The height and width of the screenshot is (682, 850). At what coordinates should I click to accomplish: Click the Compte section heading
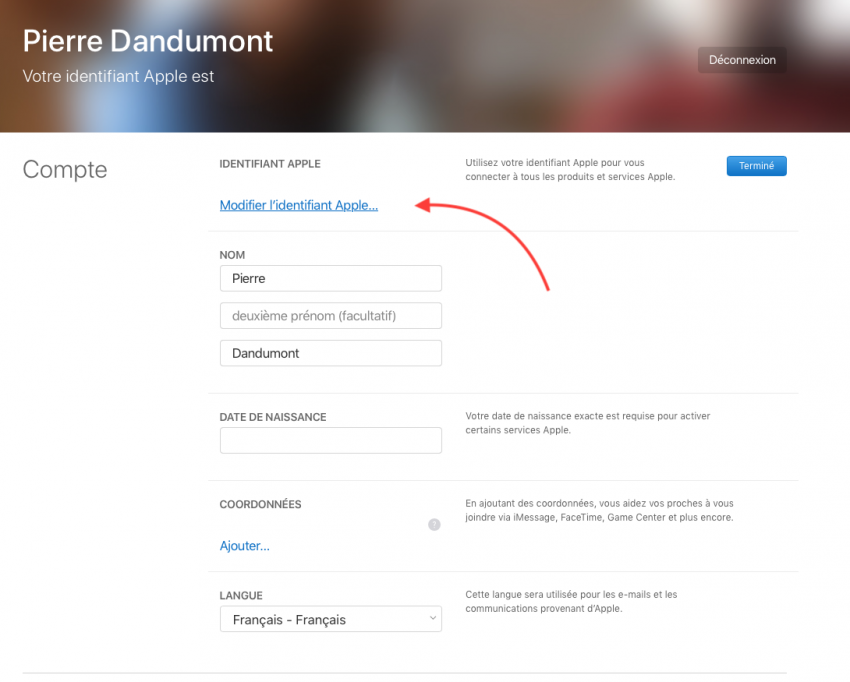65,170
